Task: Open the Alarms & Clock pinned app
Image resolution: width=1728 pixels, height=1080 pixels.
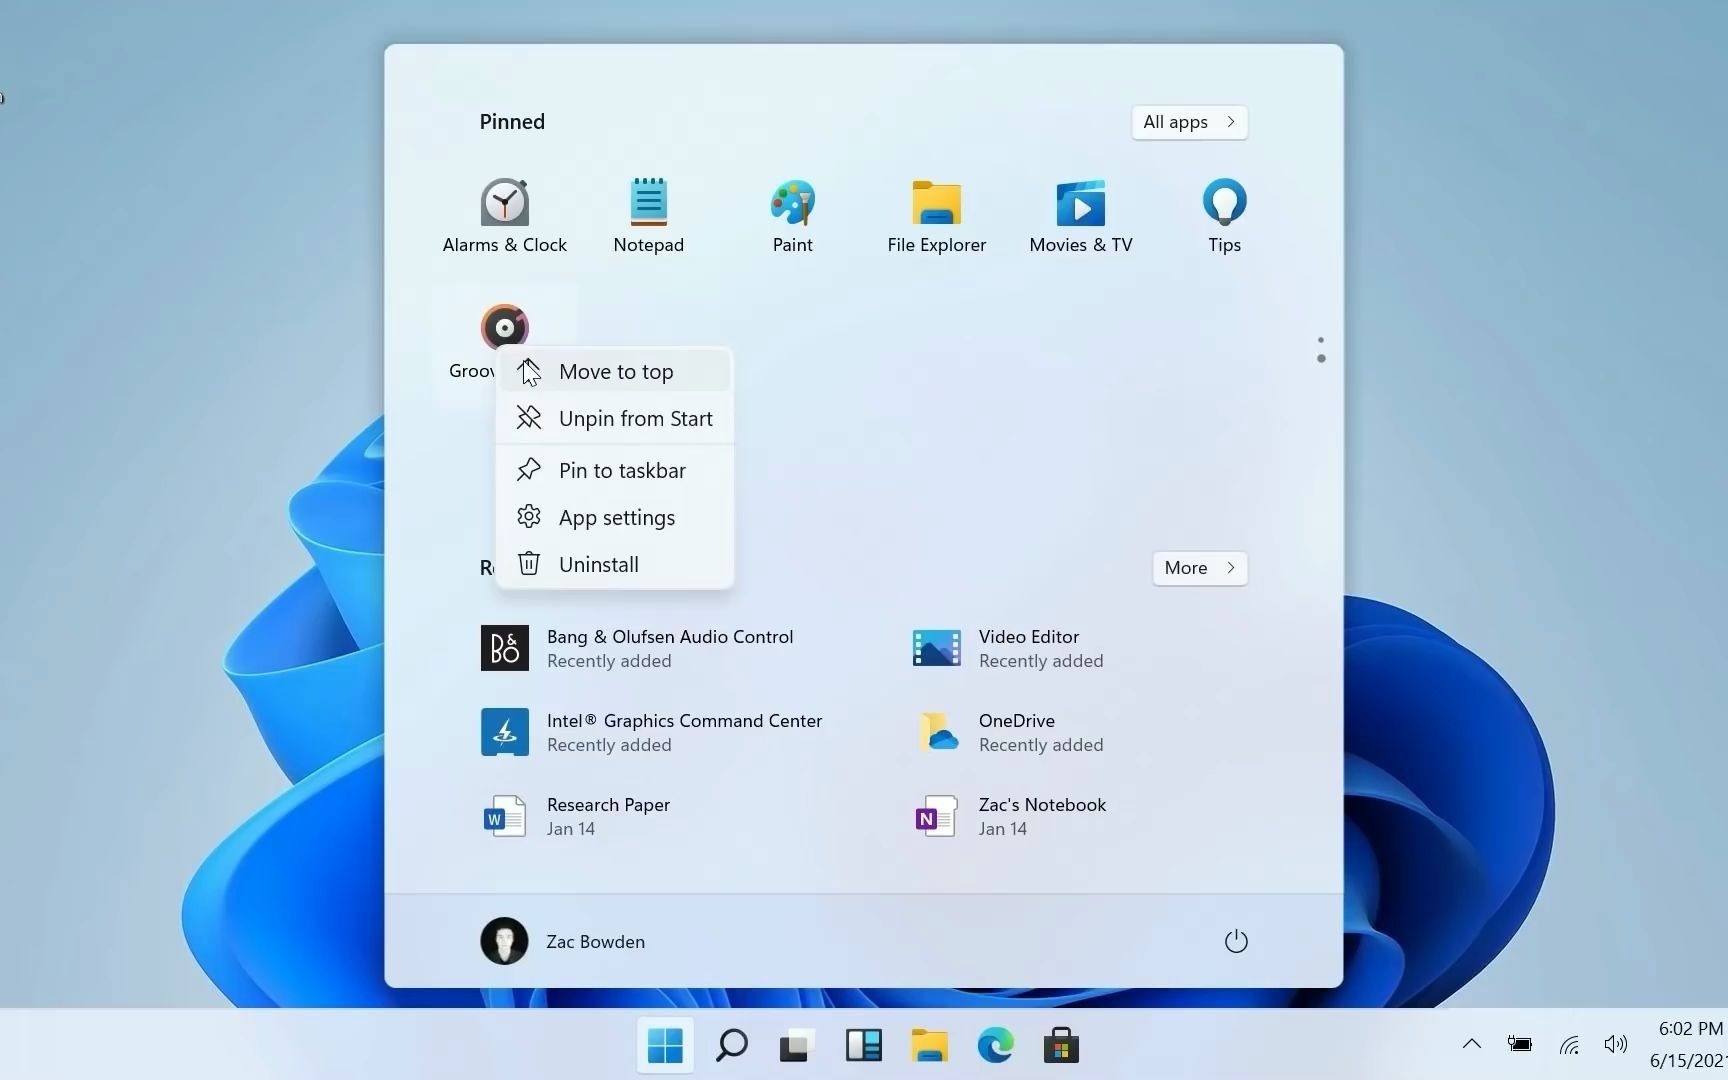Action: [x=504, y=216]
